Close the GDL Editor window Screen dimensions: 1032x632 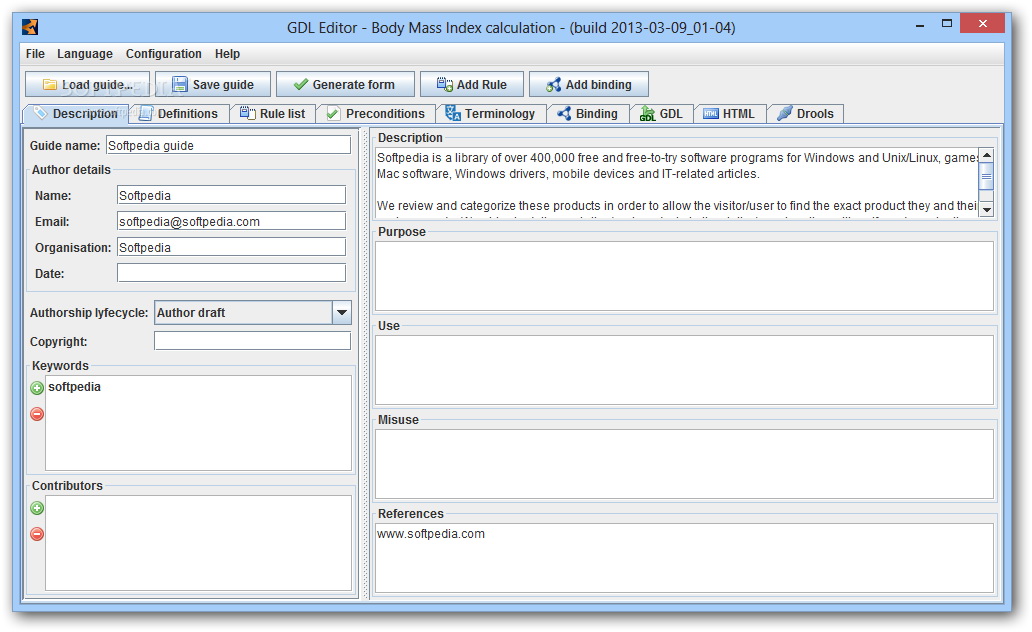tap(982, 24)
